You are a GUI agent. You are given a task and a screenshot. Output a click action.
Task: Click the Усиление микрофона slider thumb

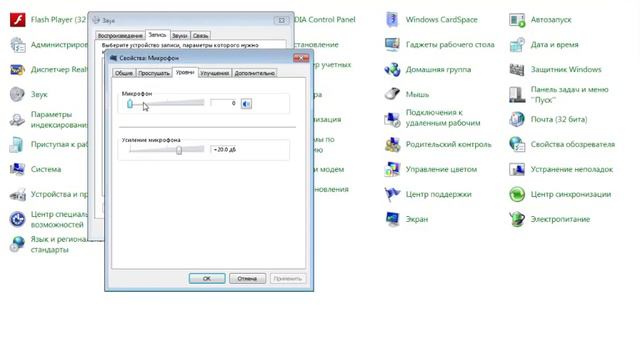point(179,150)
